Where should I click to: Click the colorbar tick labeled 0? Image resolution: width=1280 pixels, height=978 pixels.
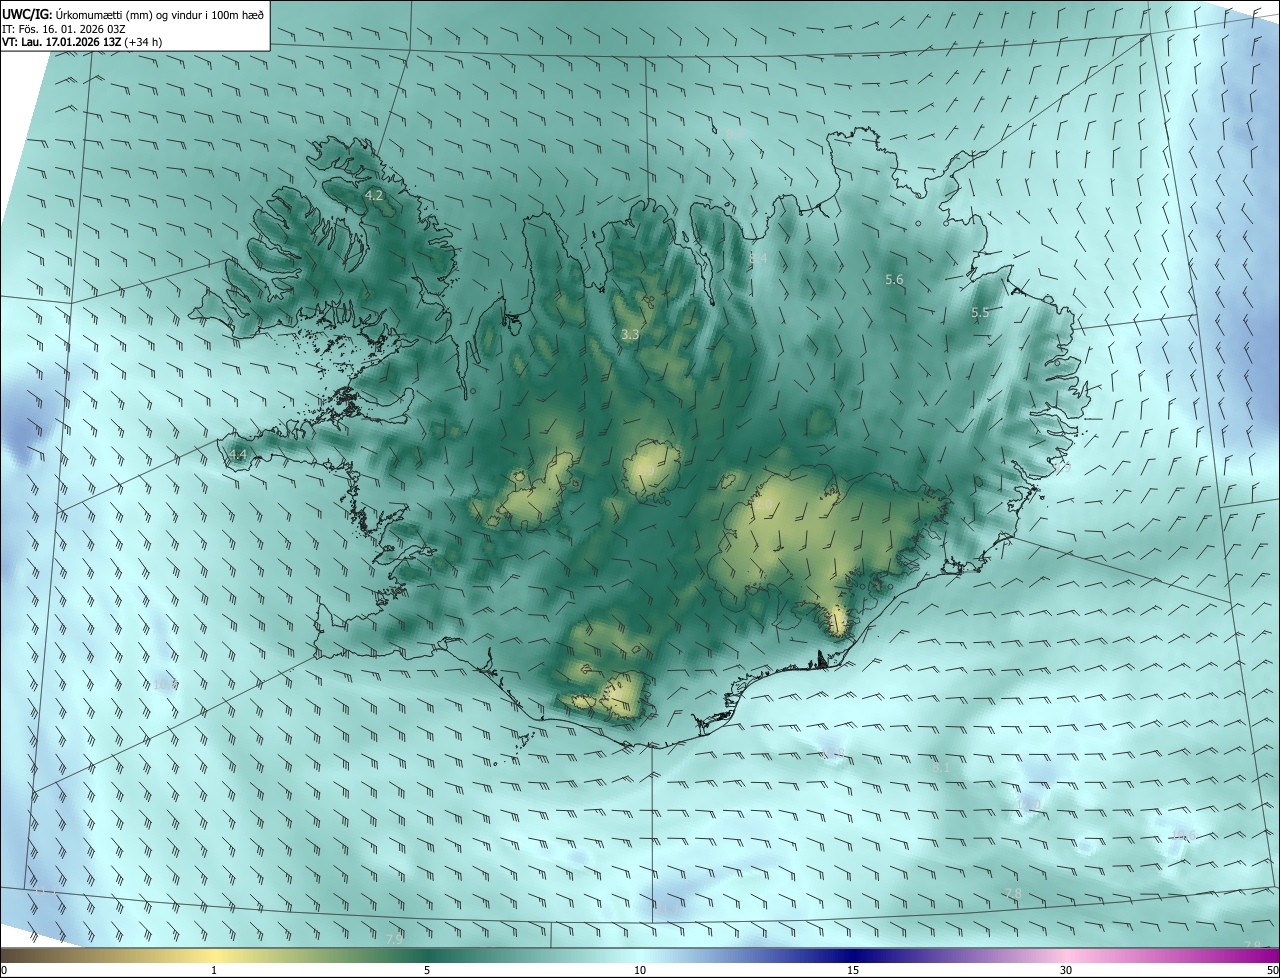(x=4, y=970)
